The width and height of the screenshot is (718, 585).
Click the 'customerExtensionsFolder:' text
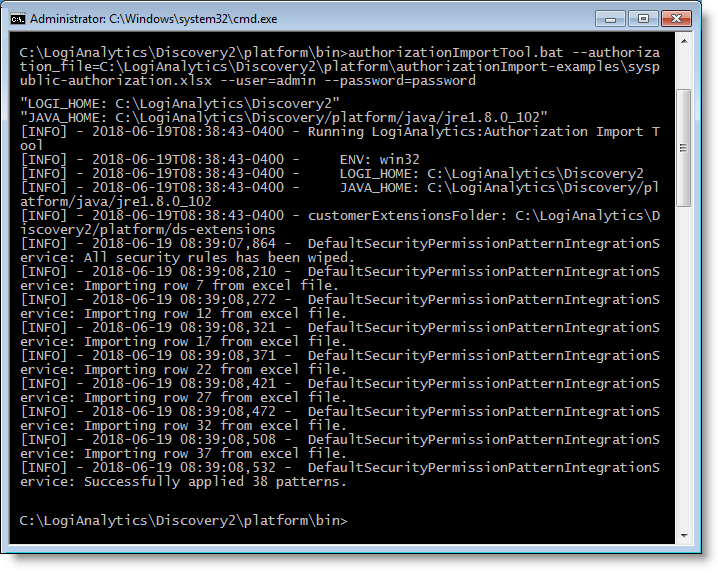click(x=407, y=215)
